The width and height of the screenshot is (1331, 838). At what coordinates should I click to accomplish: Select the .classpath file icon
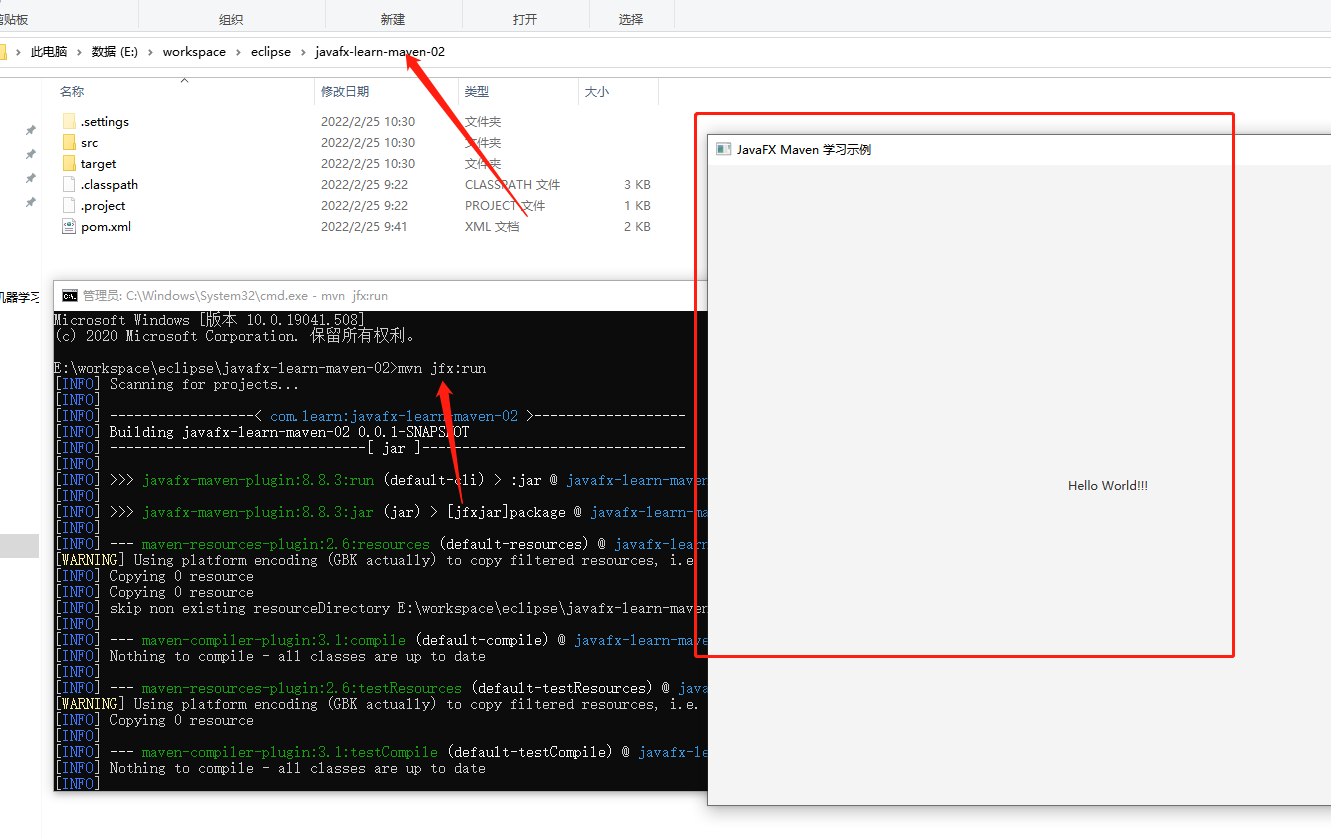point(69,185)
